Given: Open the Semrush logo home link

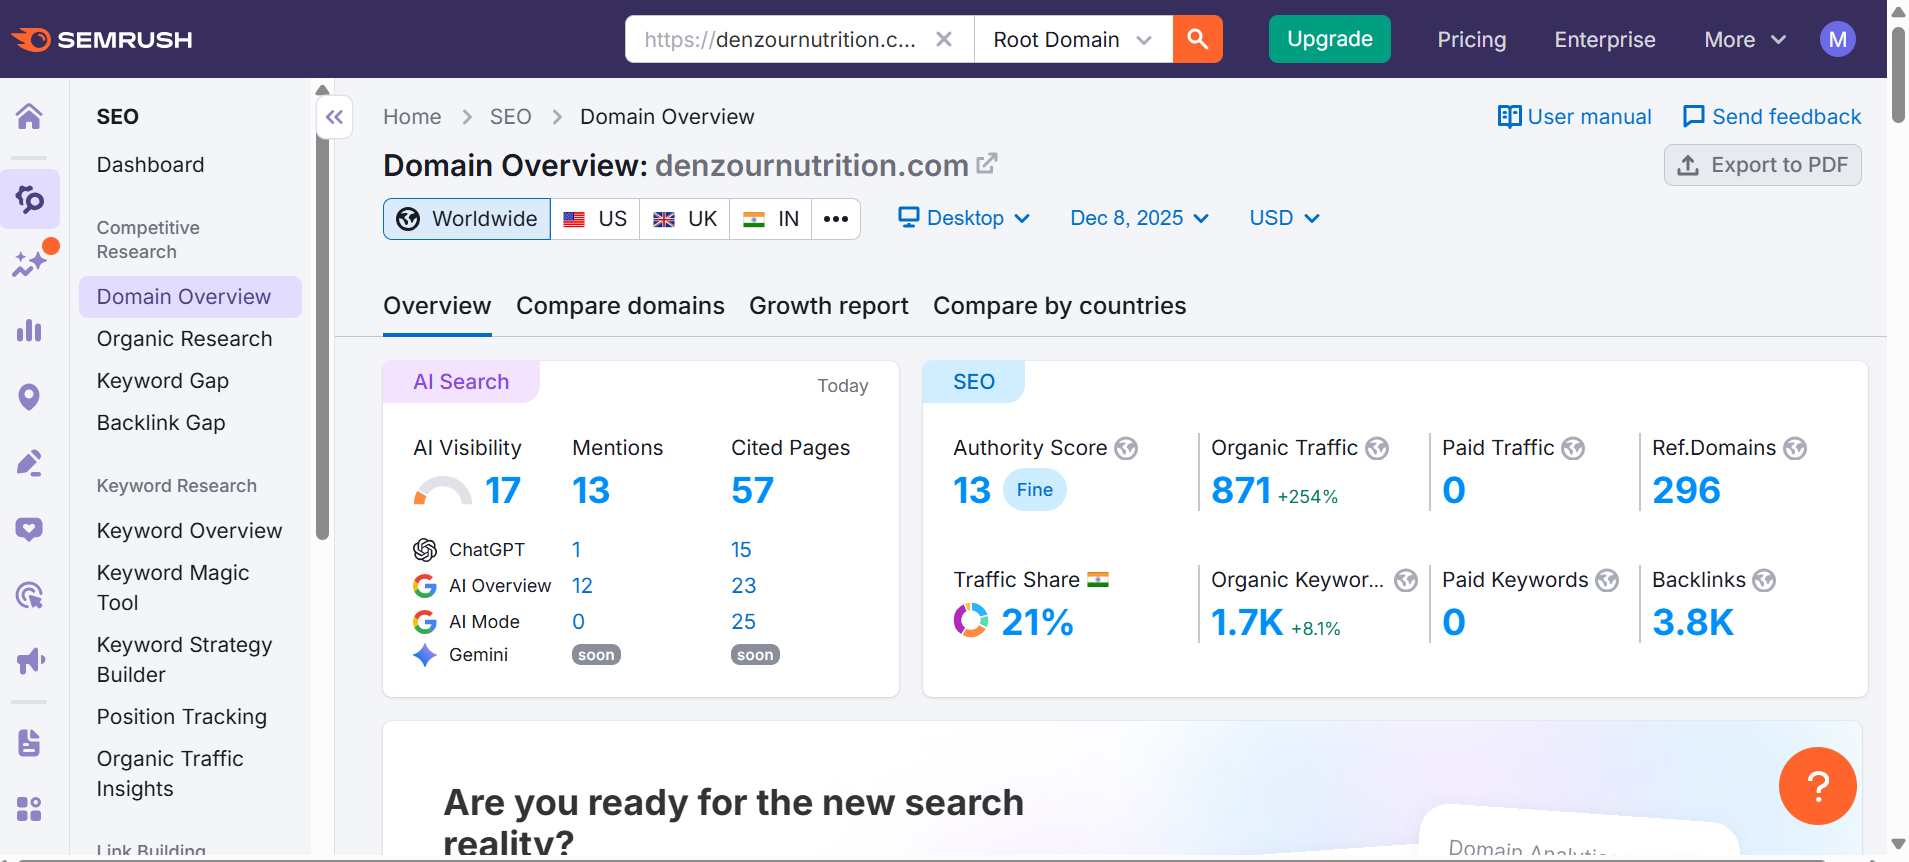Looking at the screenshot, I should coord(101,39).
